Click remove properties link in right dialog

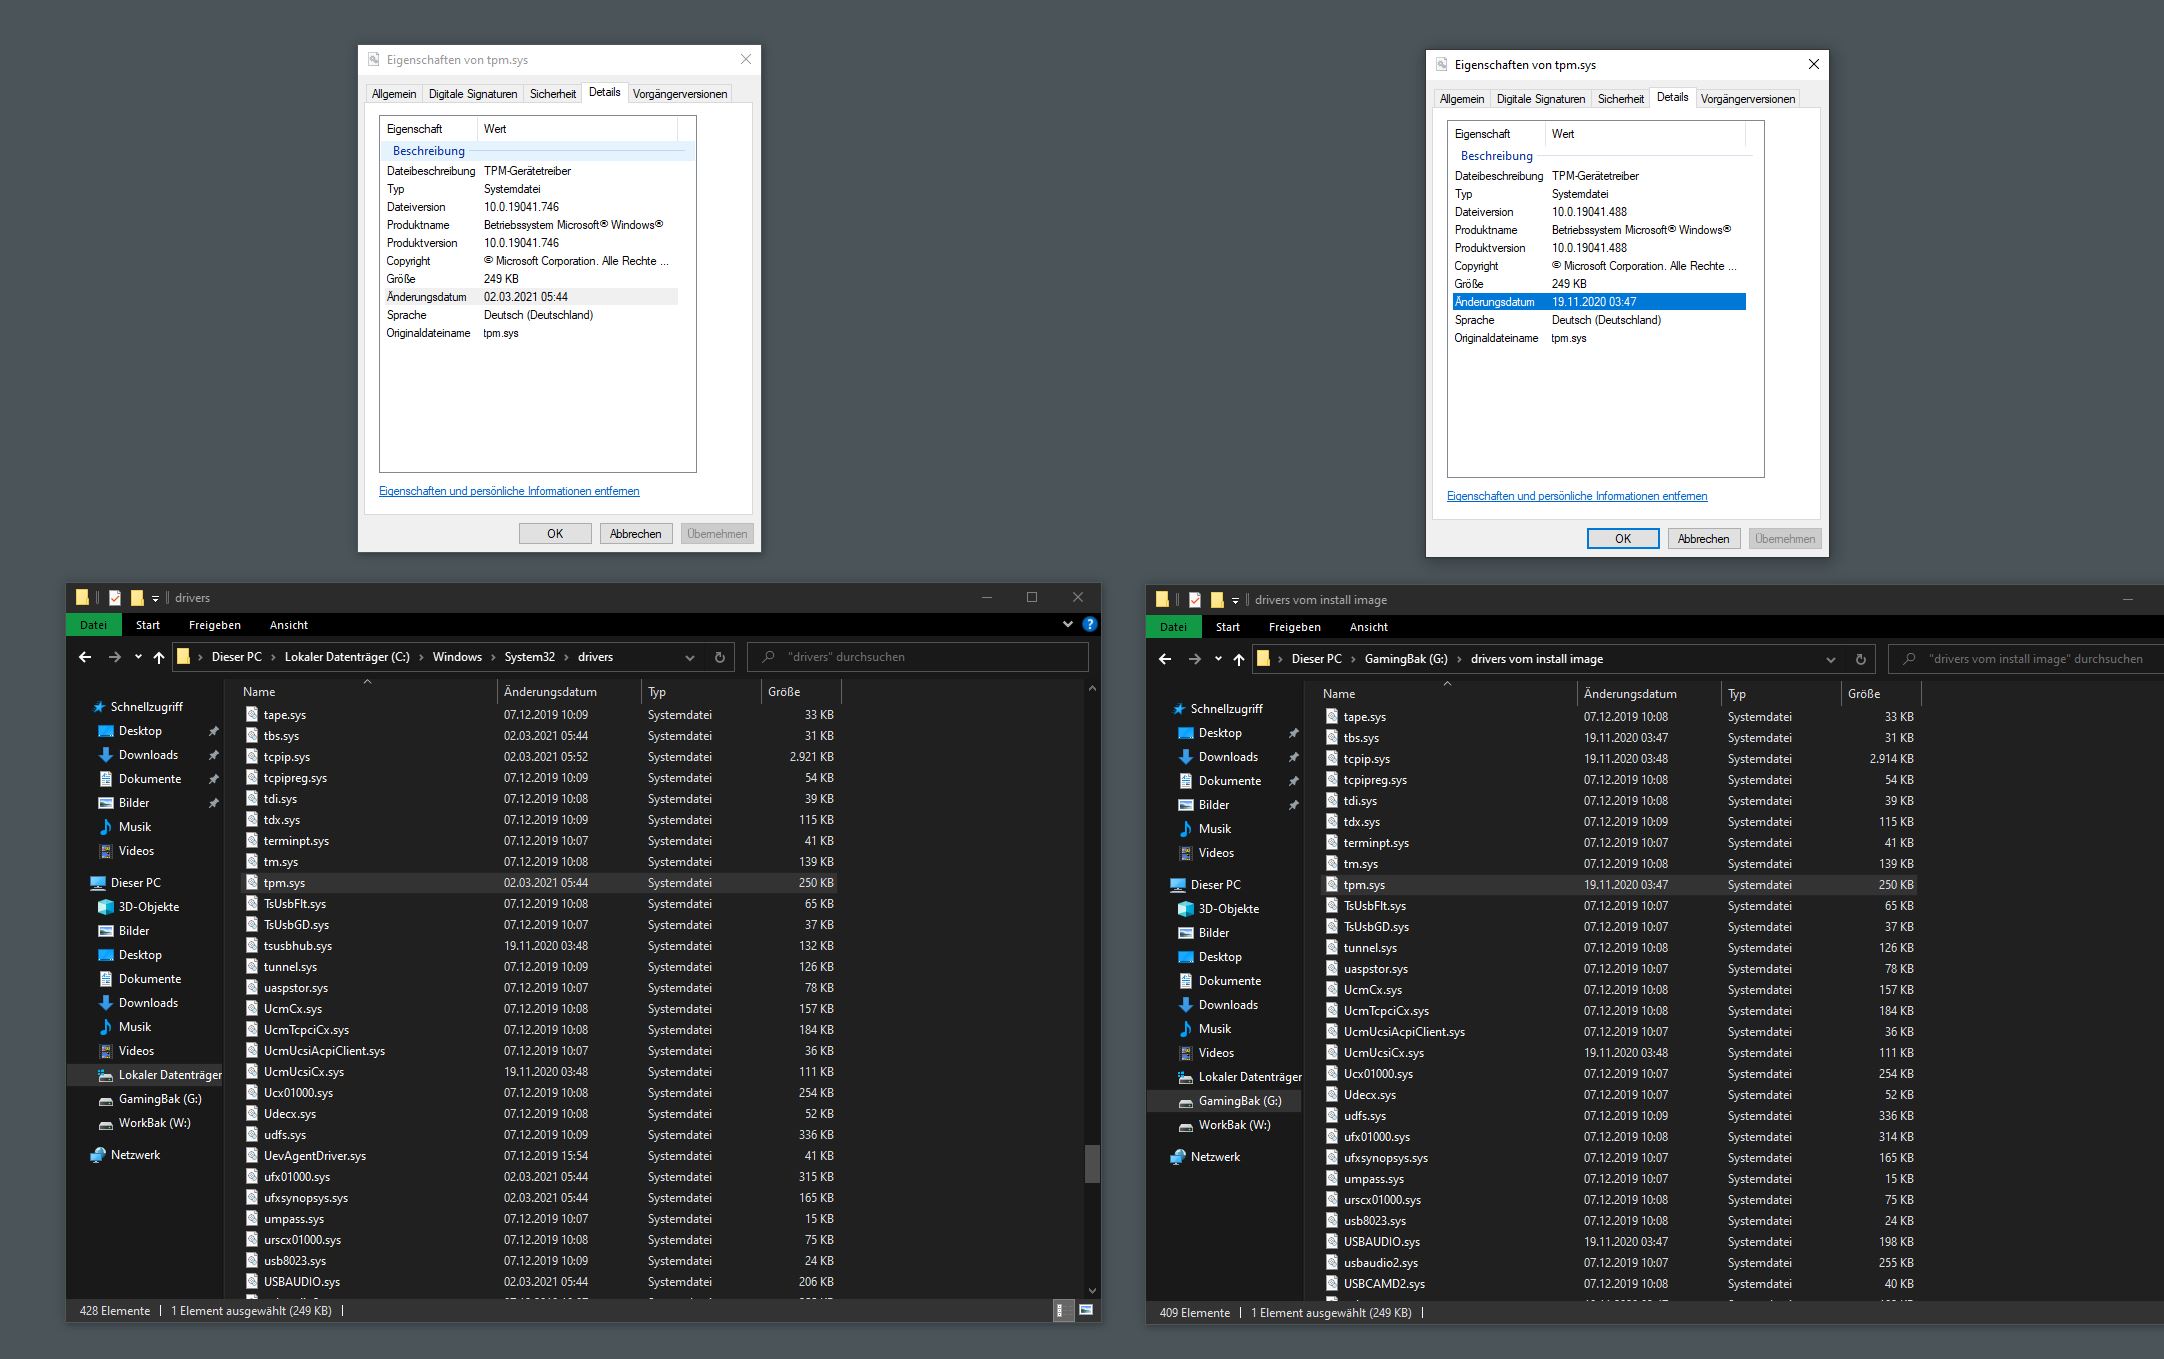(1577, 496)
